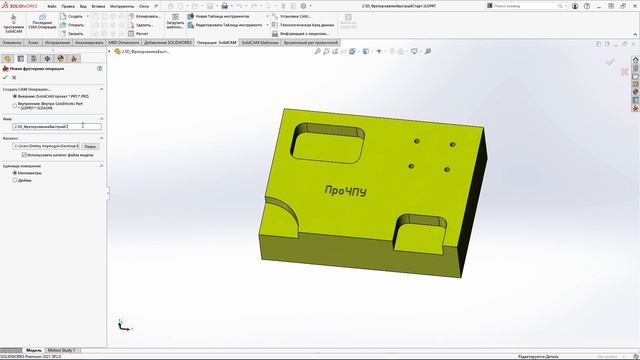Screen dimensions: 640x360
Task: Expand the Create button dropdown arrow
Action: [x=88, y=16]
